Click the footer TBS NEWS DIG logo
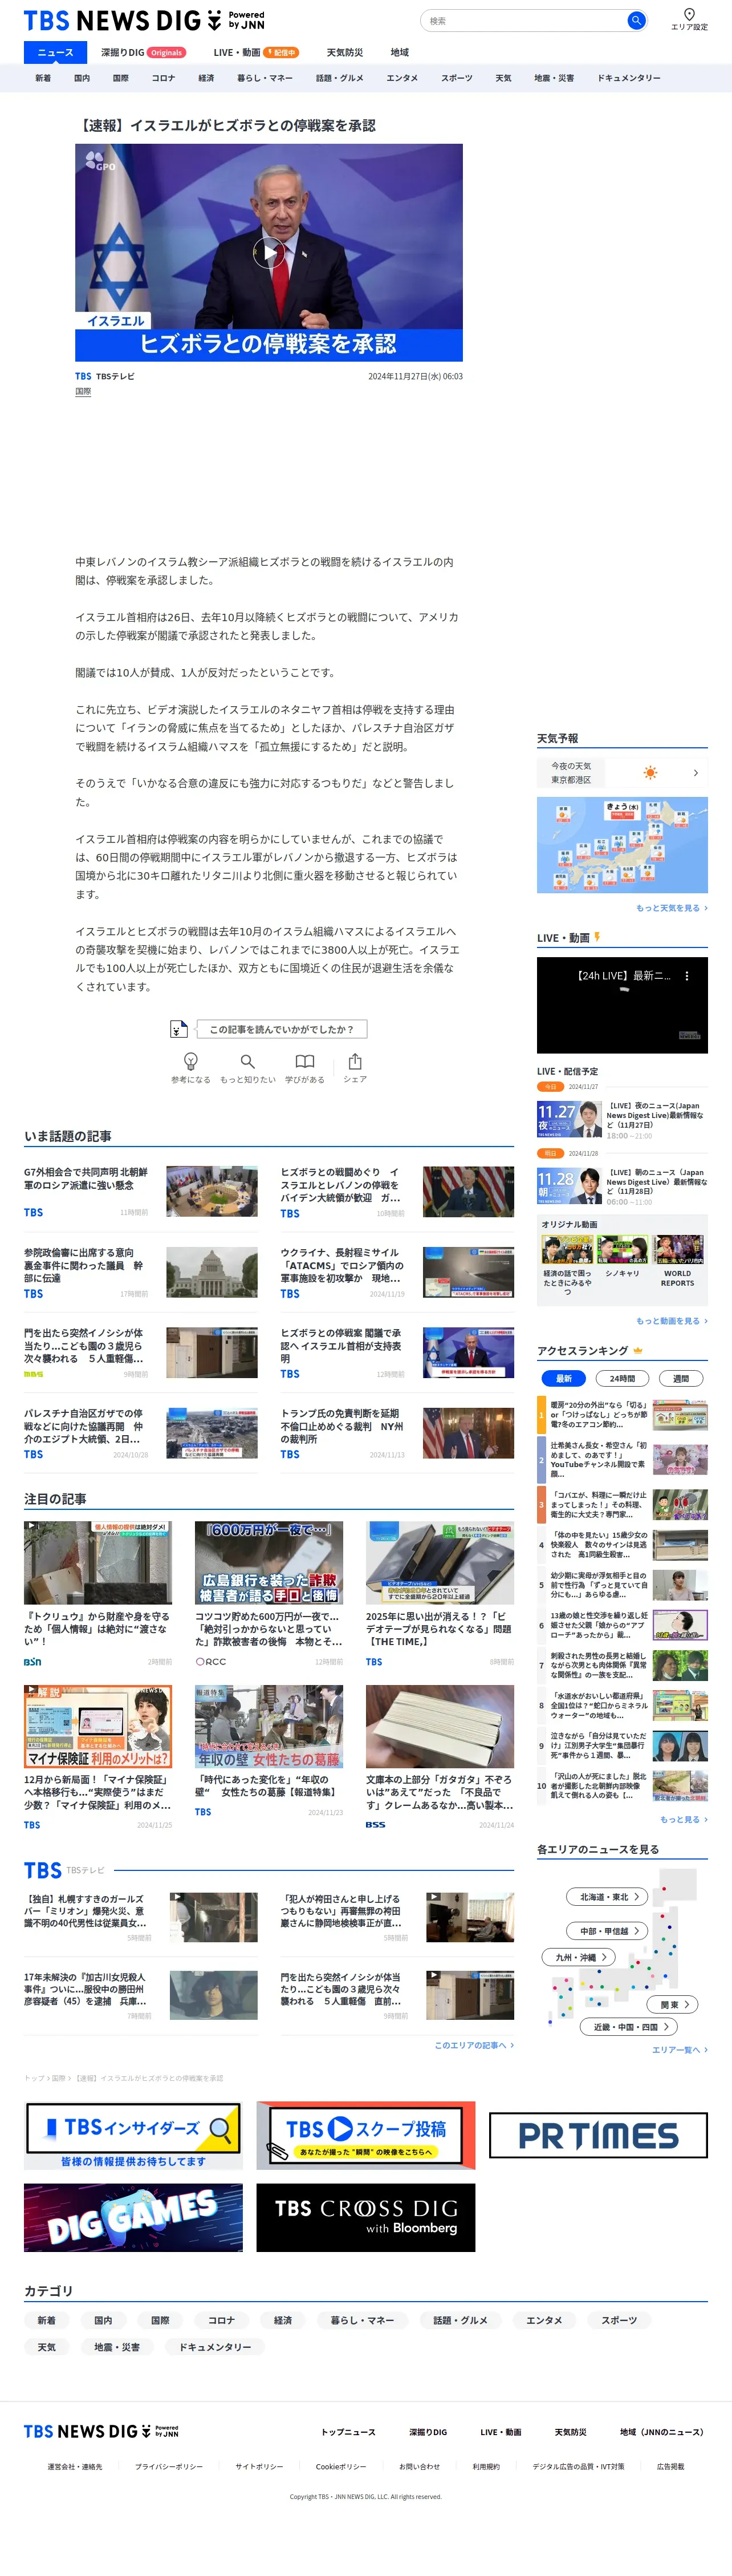 click(x=101, y=2431)
